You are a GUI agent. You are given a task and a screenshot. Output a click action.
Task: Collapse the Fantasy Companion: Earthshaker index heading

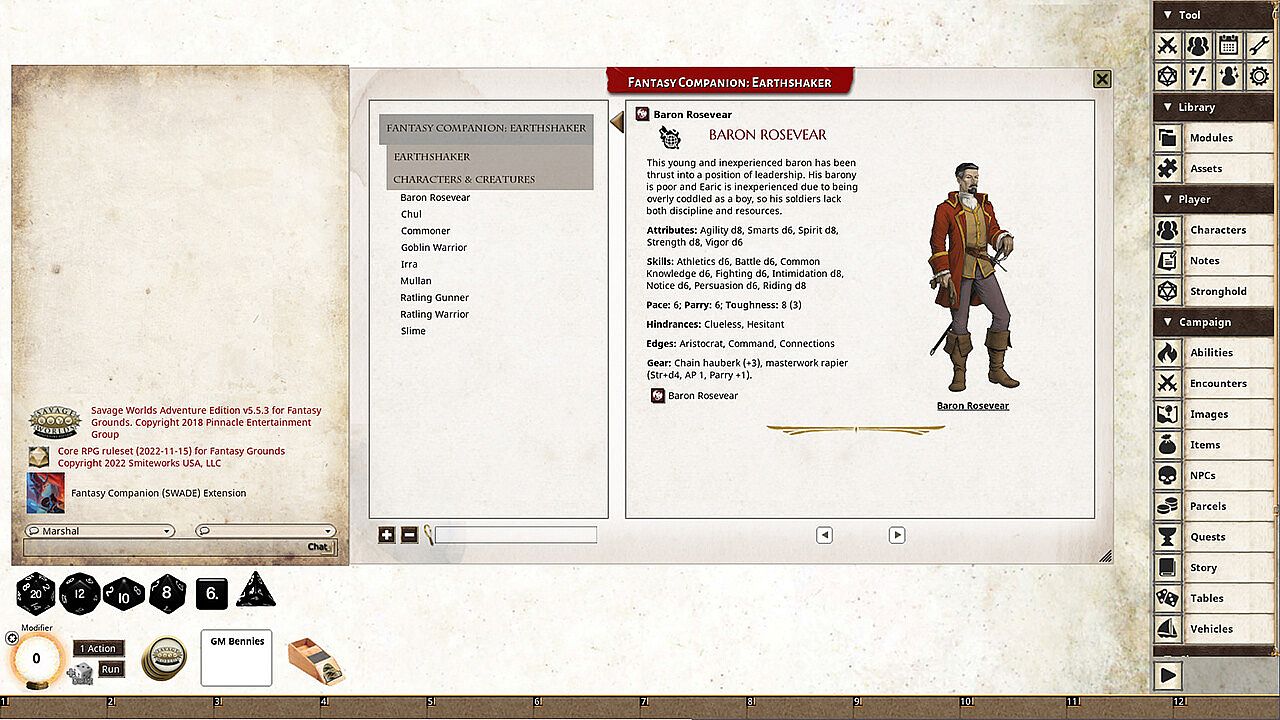pyautogui.click(x=487, y=129)
